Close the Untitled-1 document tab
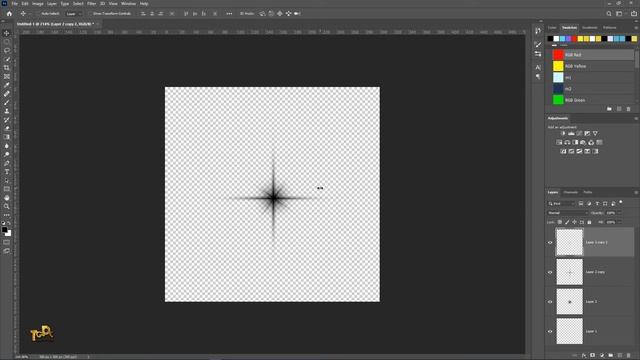 [x=98, y=24]
